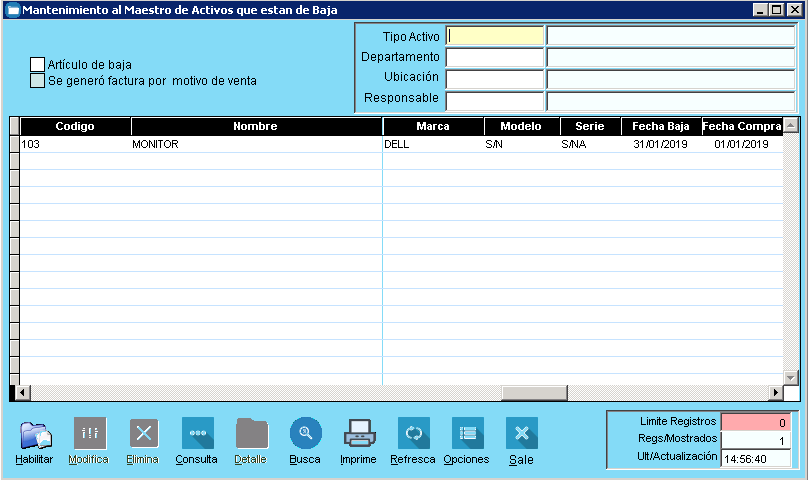Sort by the Codigo column header
808x480 pixels.
(75, 127)
